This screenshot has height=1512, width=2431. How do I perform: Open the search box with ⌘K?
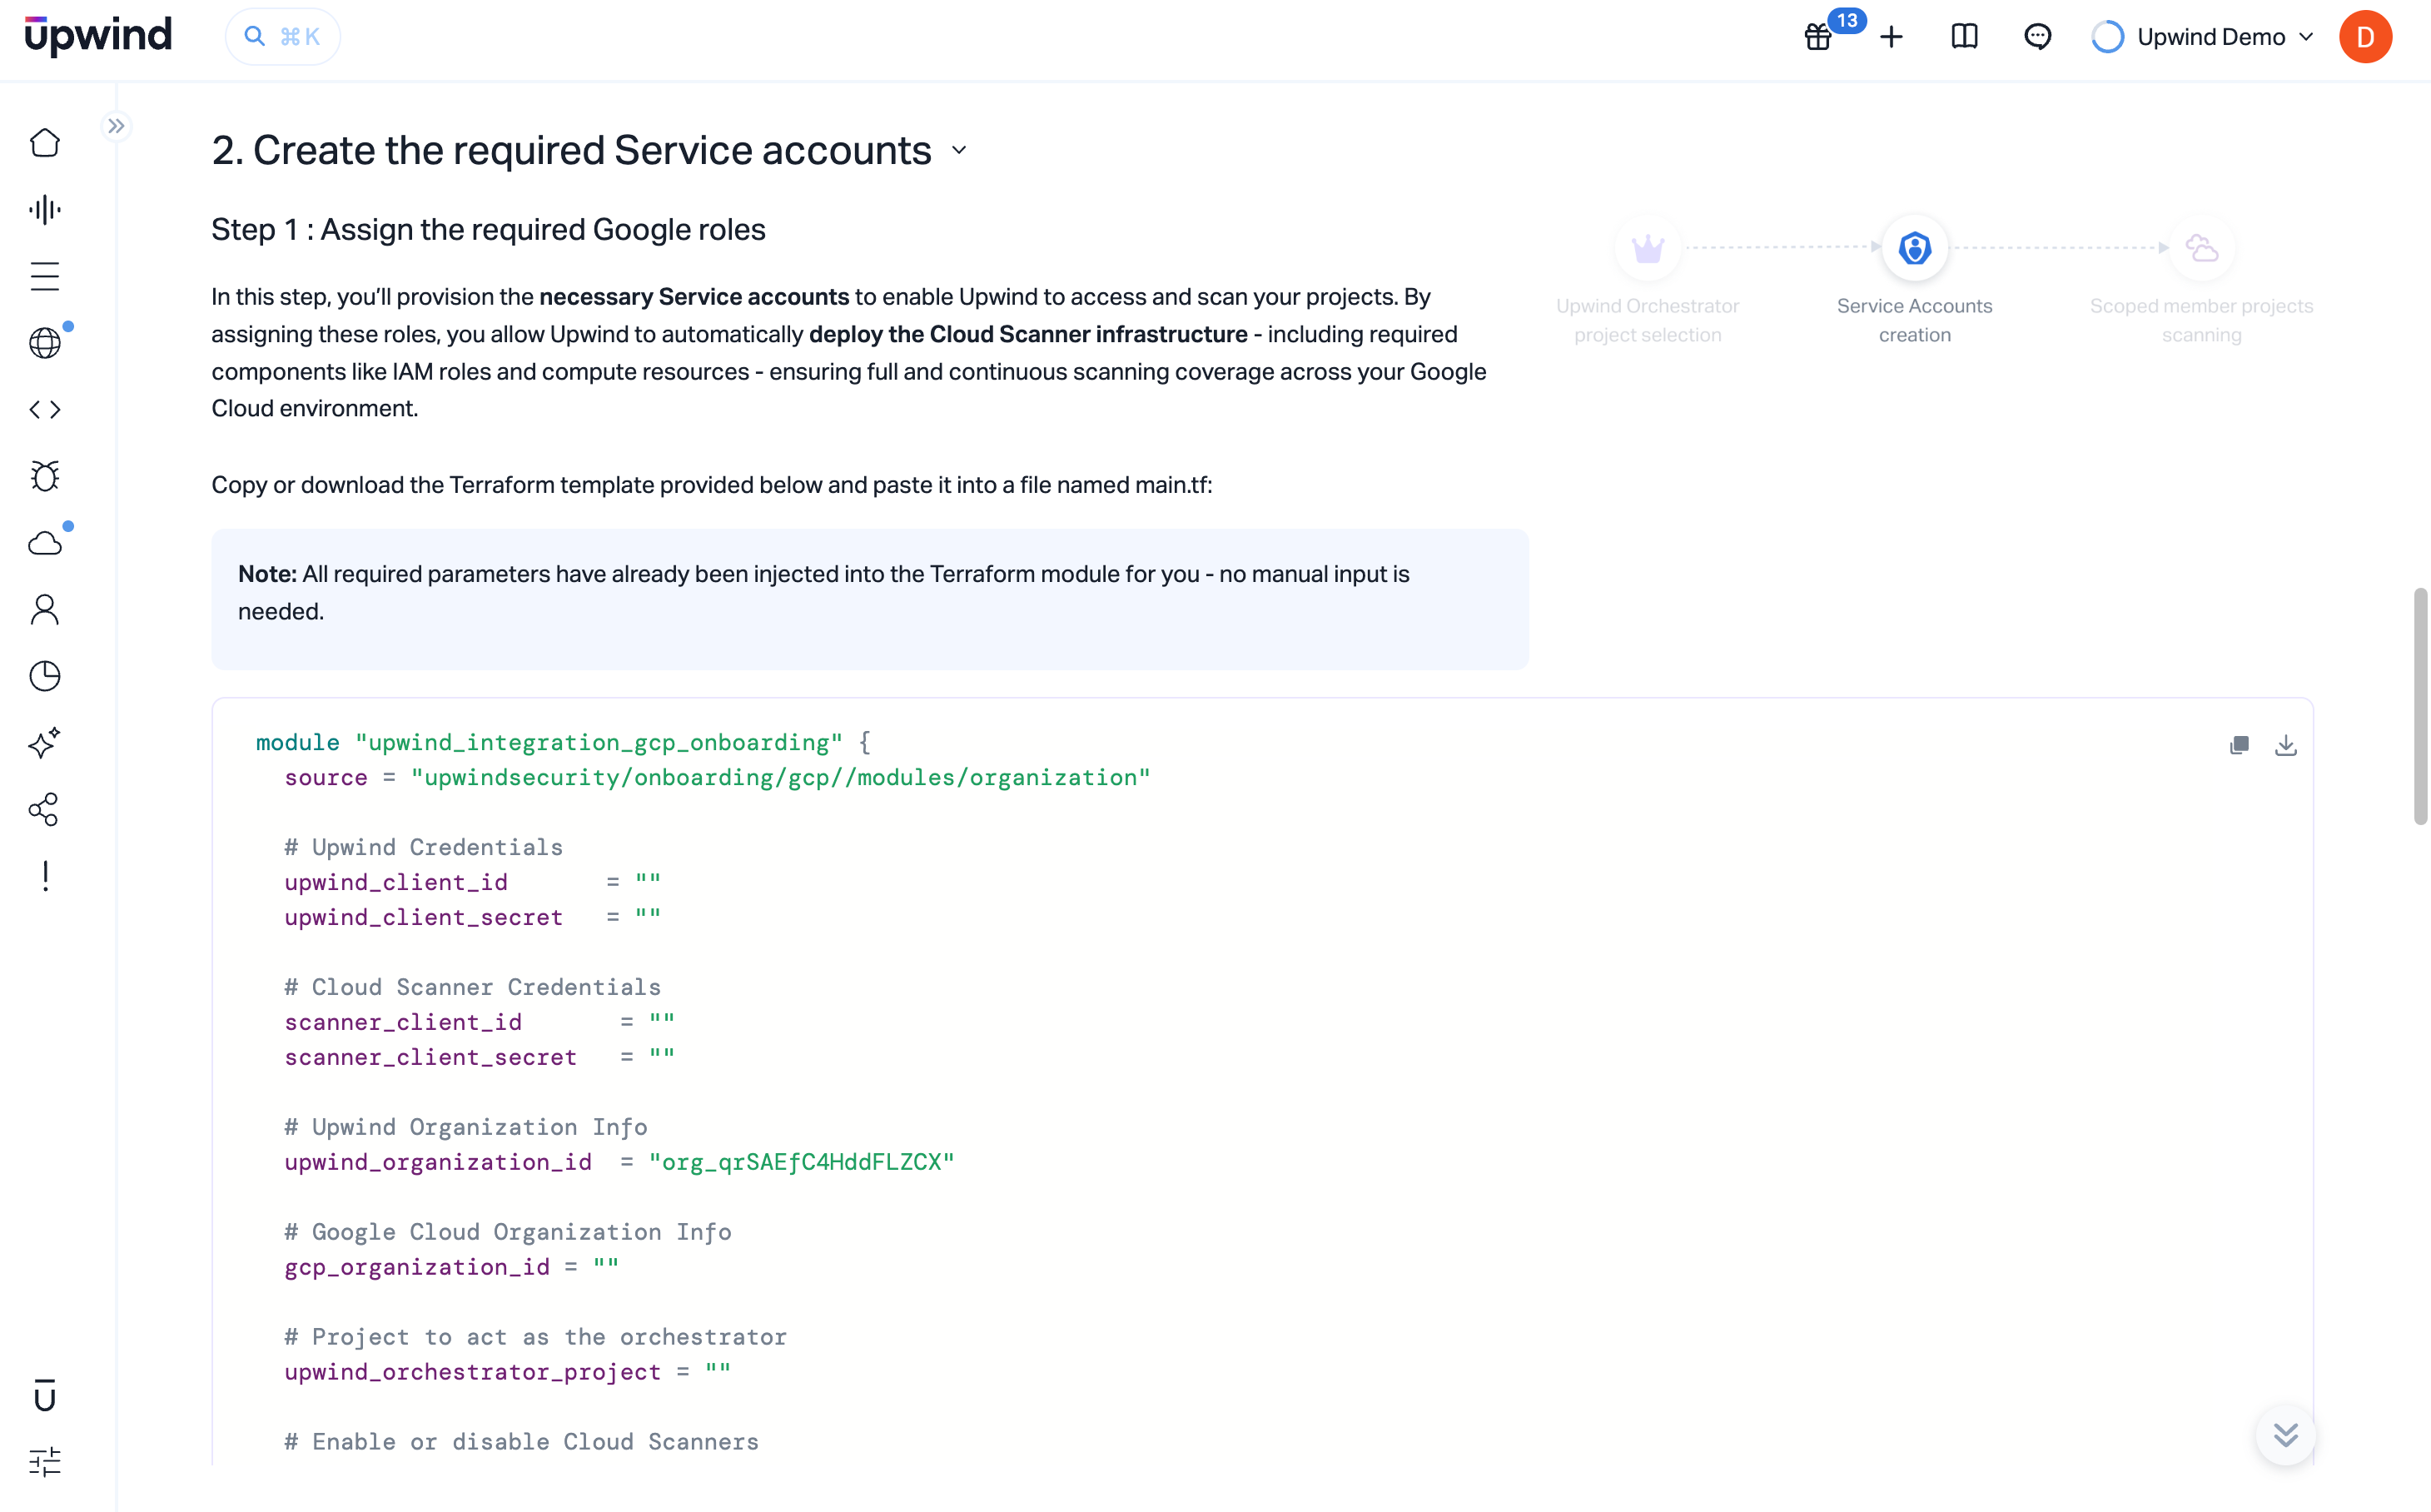[x=283, y=37]
